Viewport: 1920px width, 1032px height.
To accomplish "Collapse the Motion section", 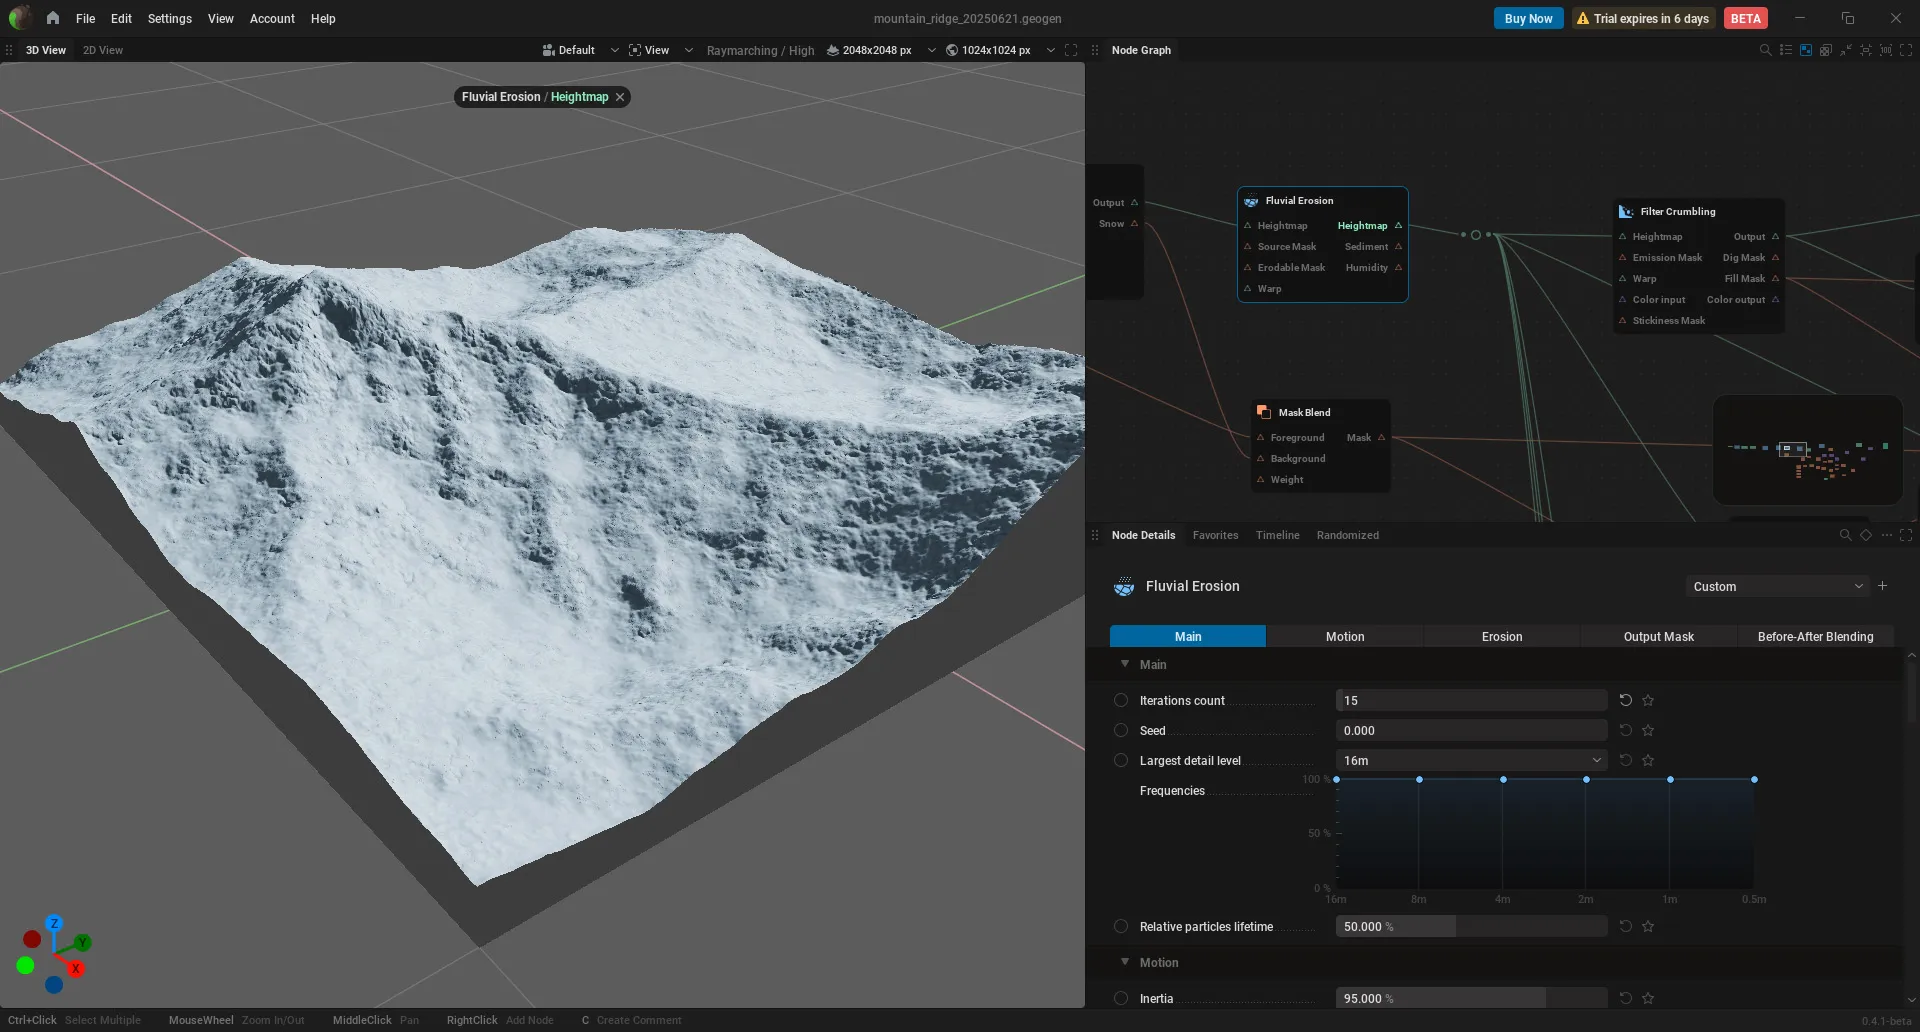I will [1125, 962].
